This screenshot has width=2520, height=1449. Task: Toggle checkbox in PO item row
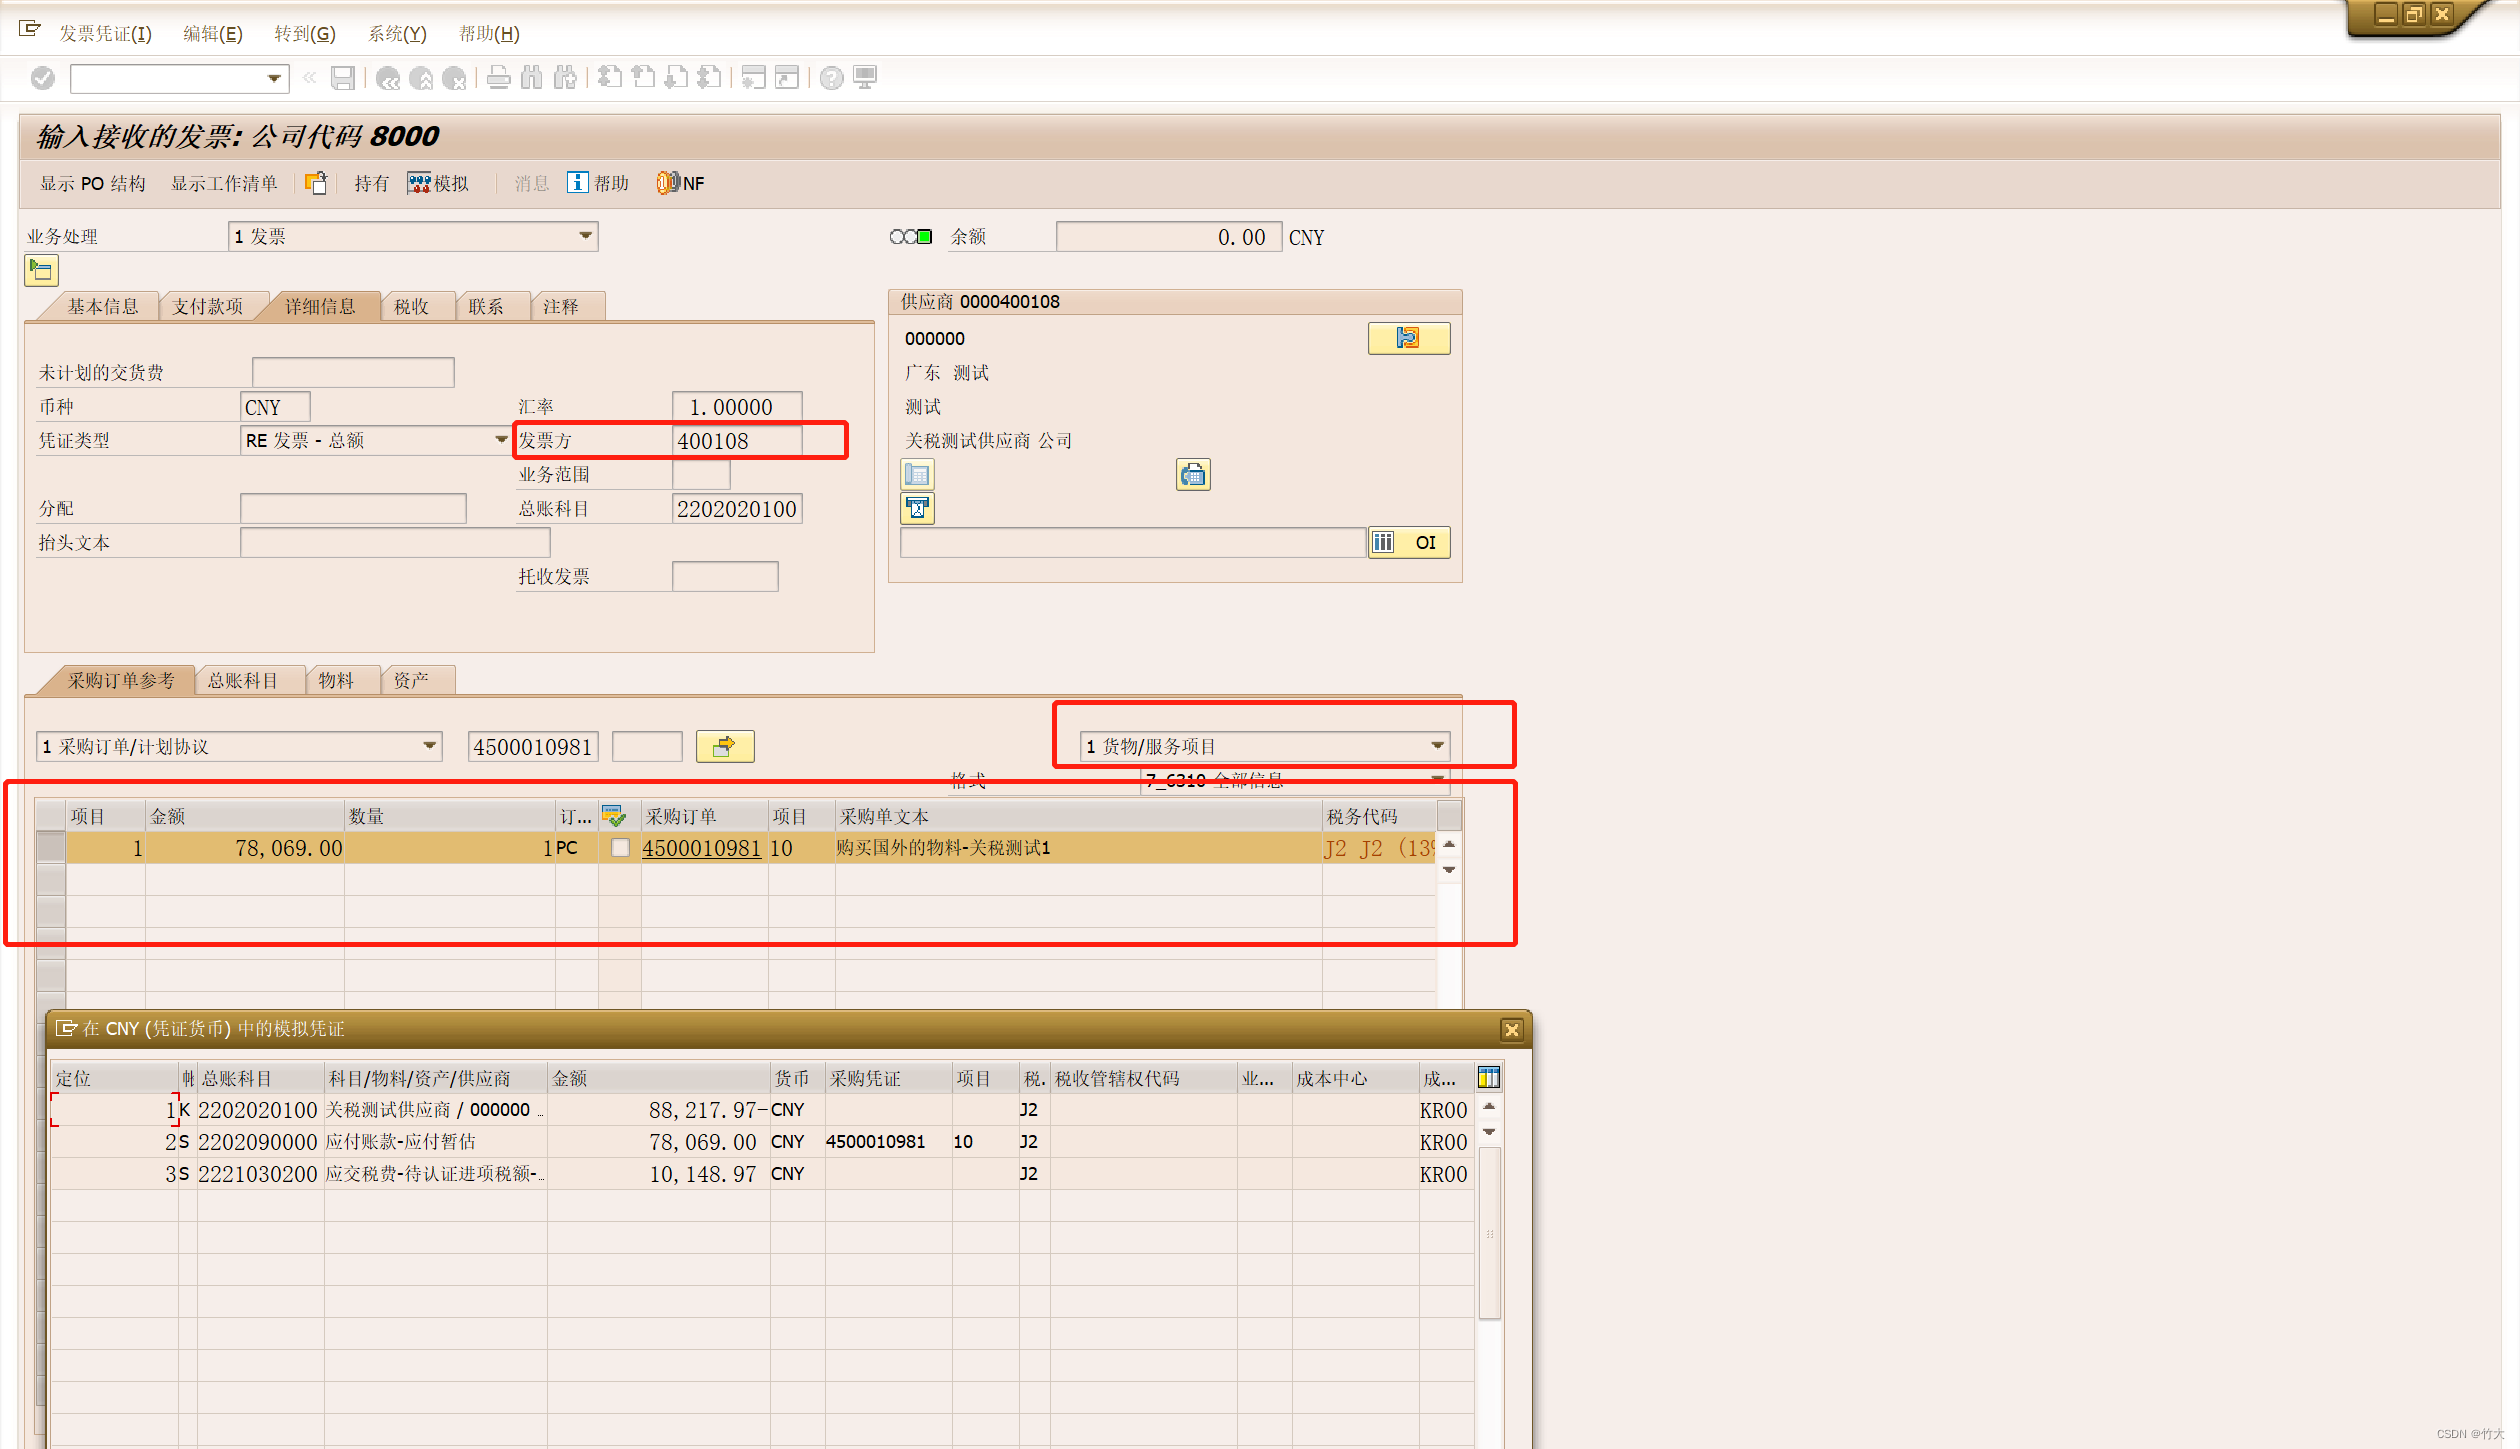[x=620, y=848]
